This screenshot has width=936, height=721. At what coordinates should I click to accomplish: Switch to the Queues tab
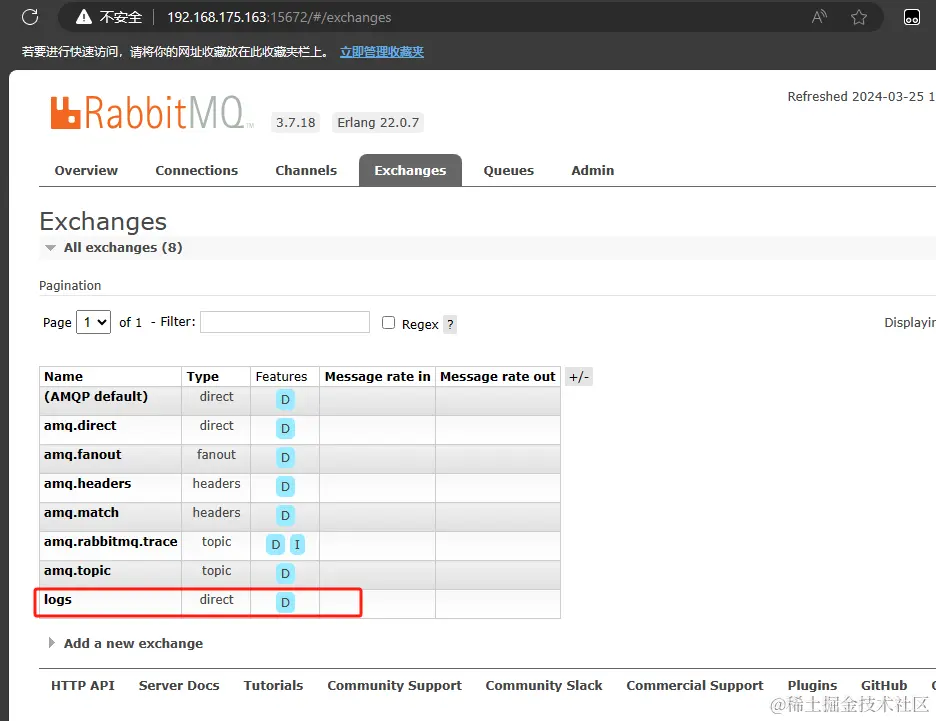[x=509, y=171]
